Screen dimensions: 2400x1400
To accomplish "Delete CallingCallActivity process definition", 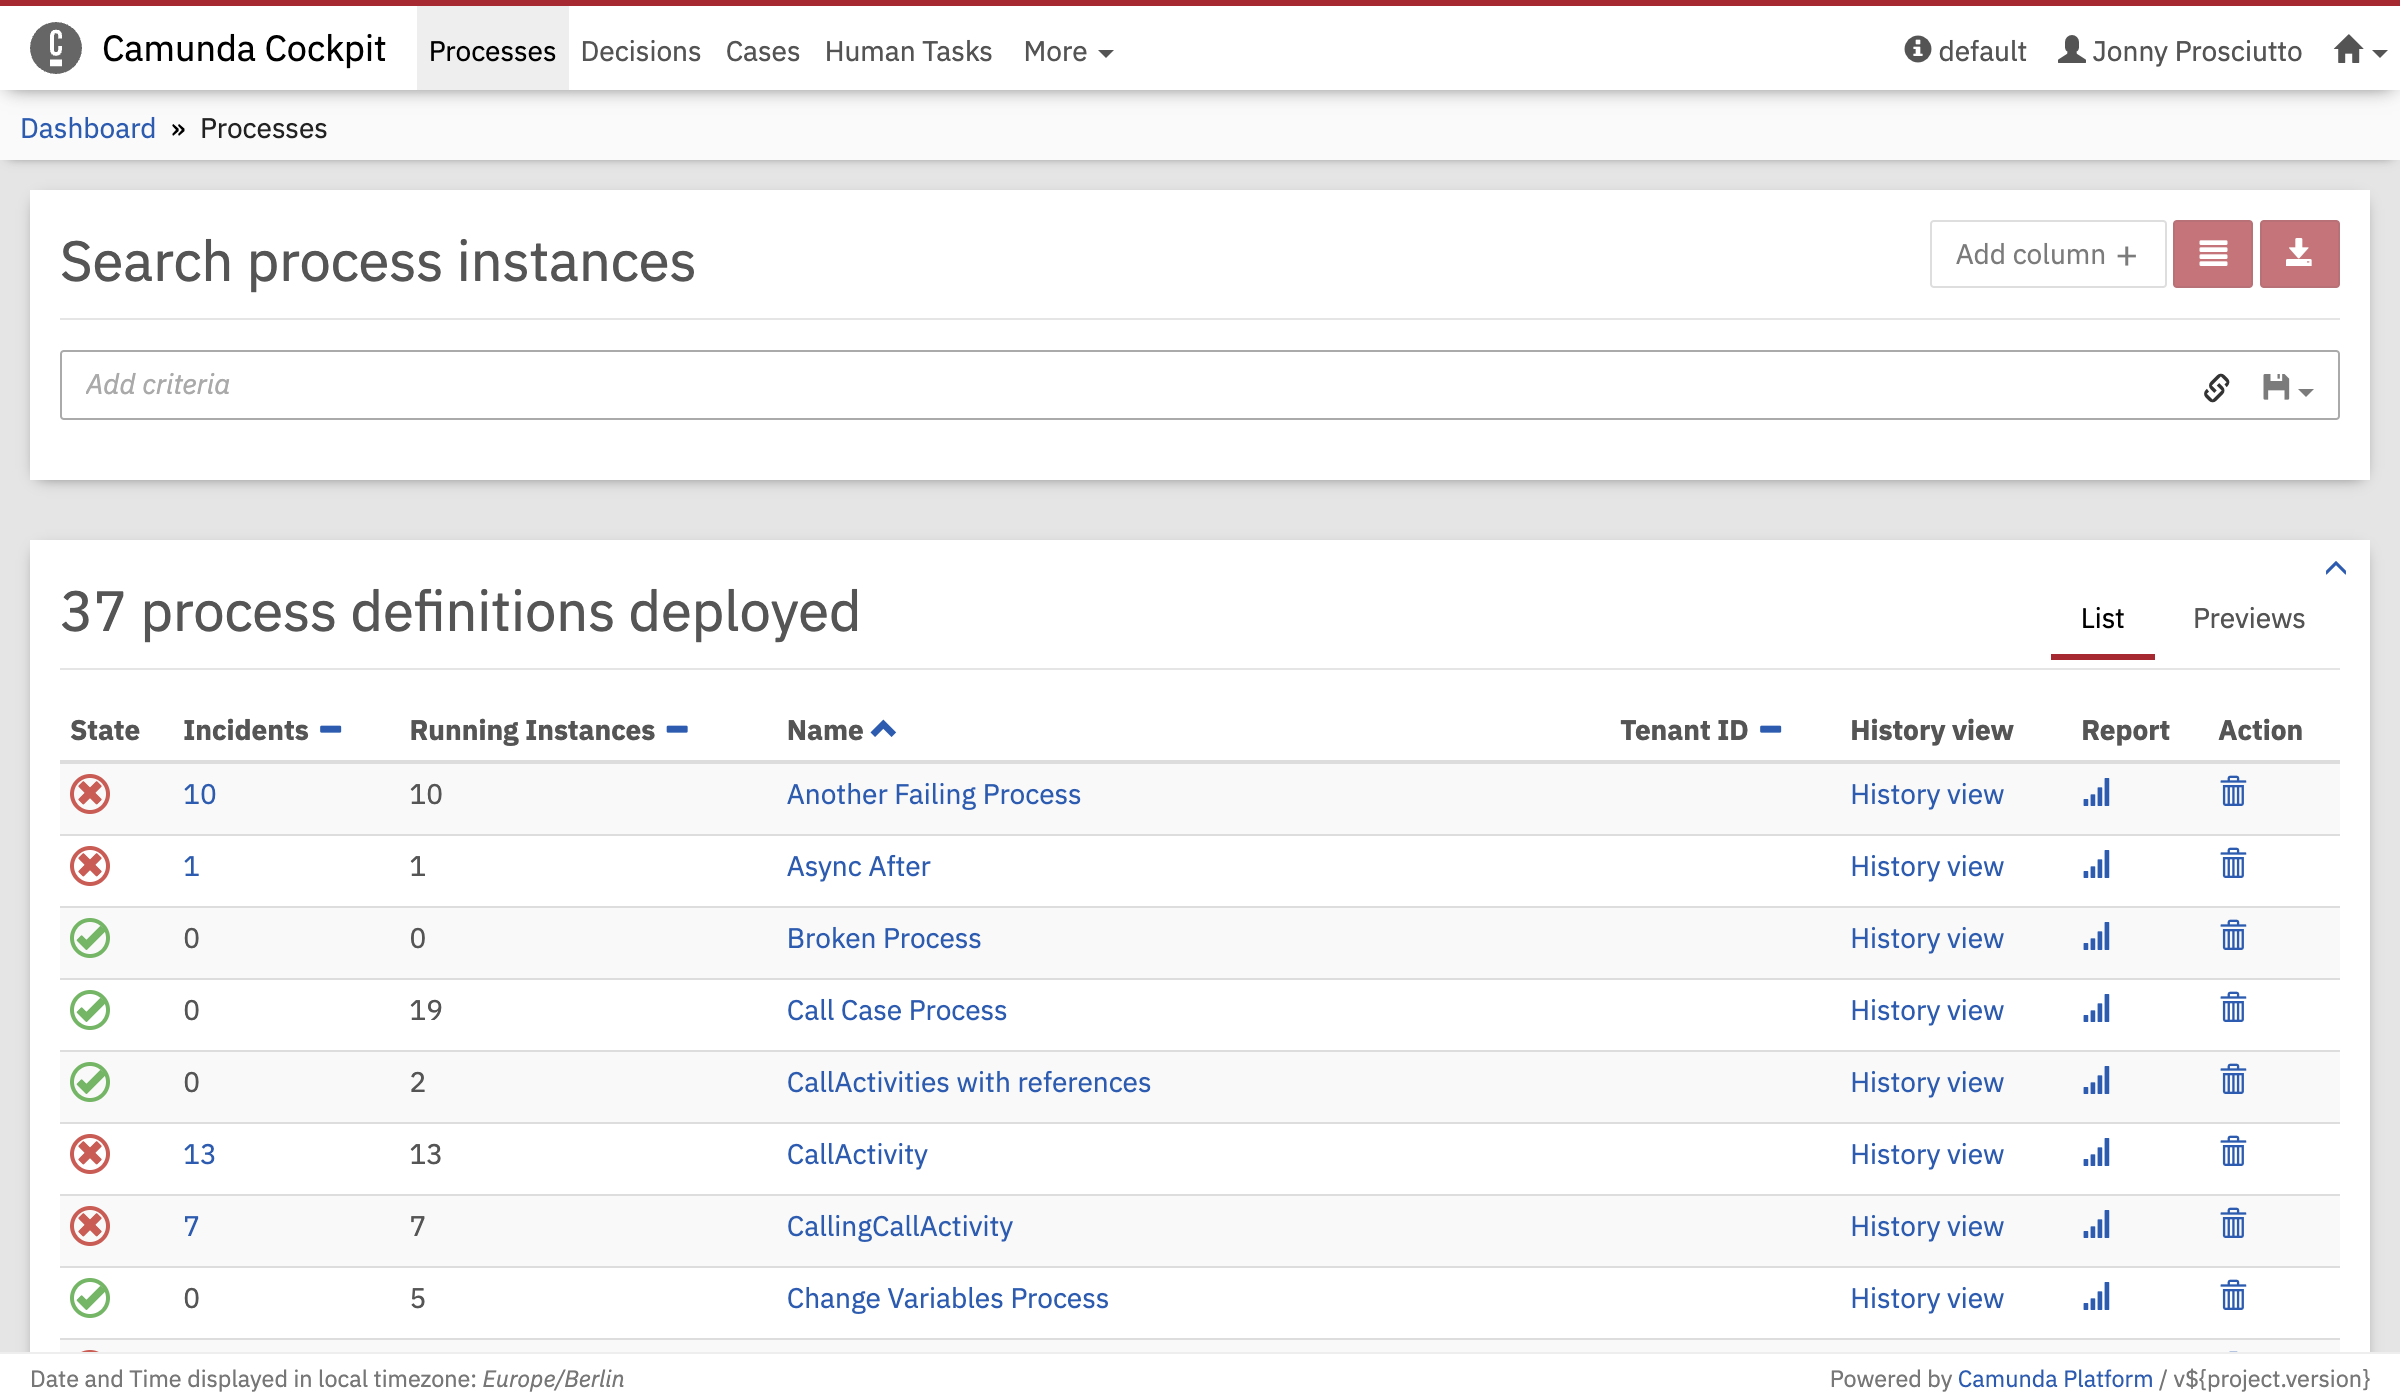I will tap(2233, 1224).
